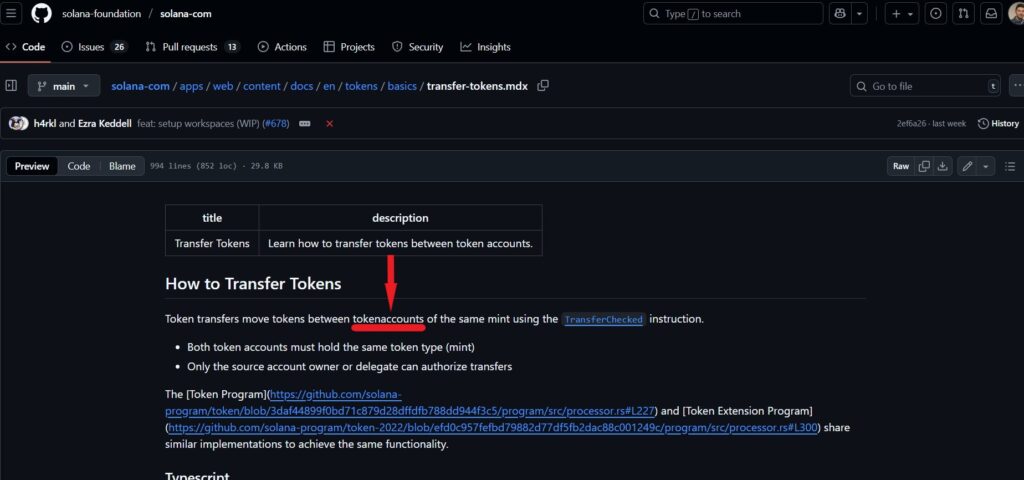Edit this file with pencil icon
The width and height of the screenshot is (1024, 480).
coord(967,166)
